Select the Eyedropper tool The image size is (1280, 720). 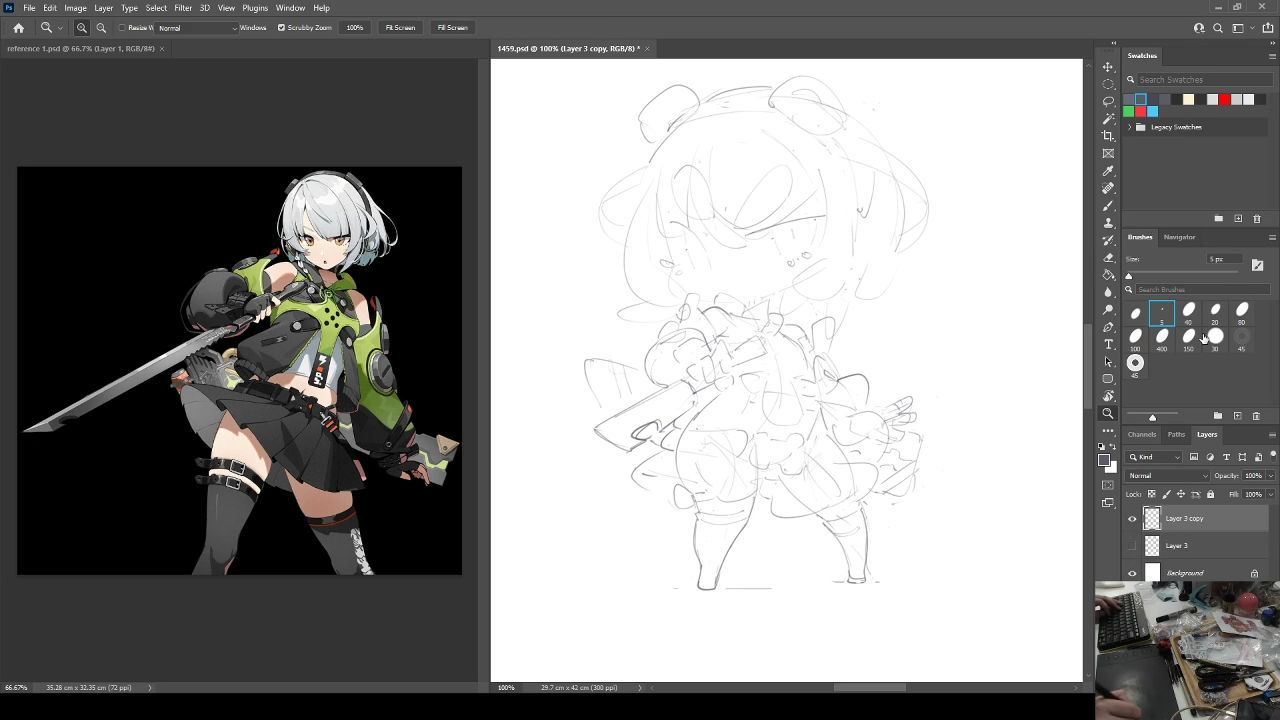[x=1108, y=171]
